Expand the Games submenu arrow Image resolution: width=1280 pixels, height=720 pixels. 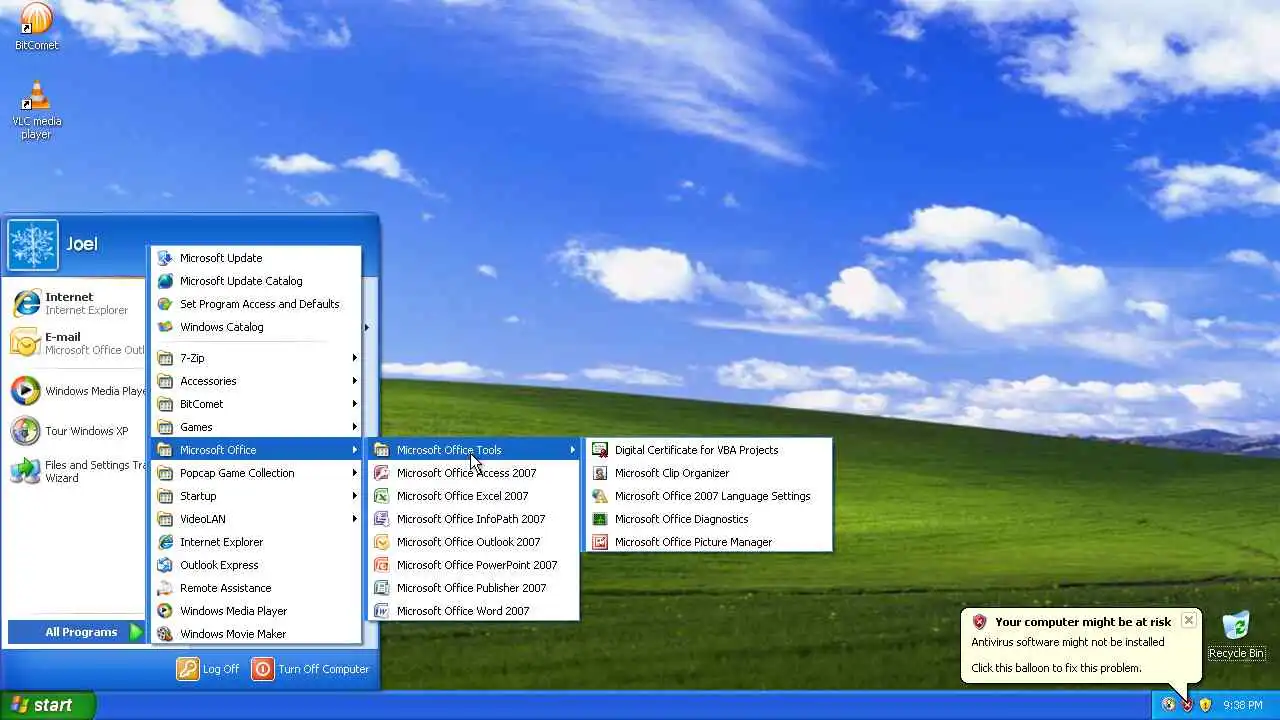coord(354,427)
